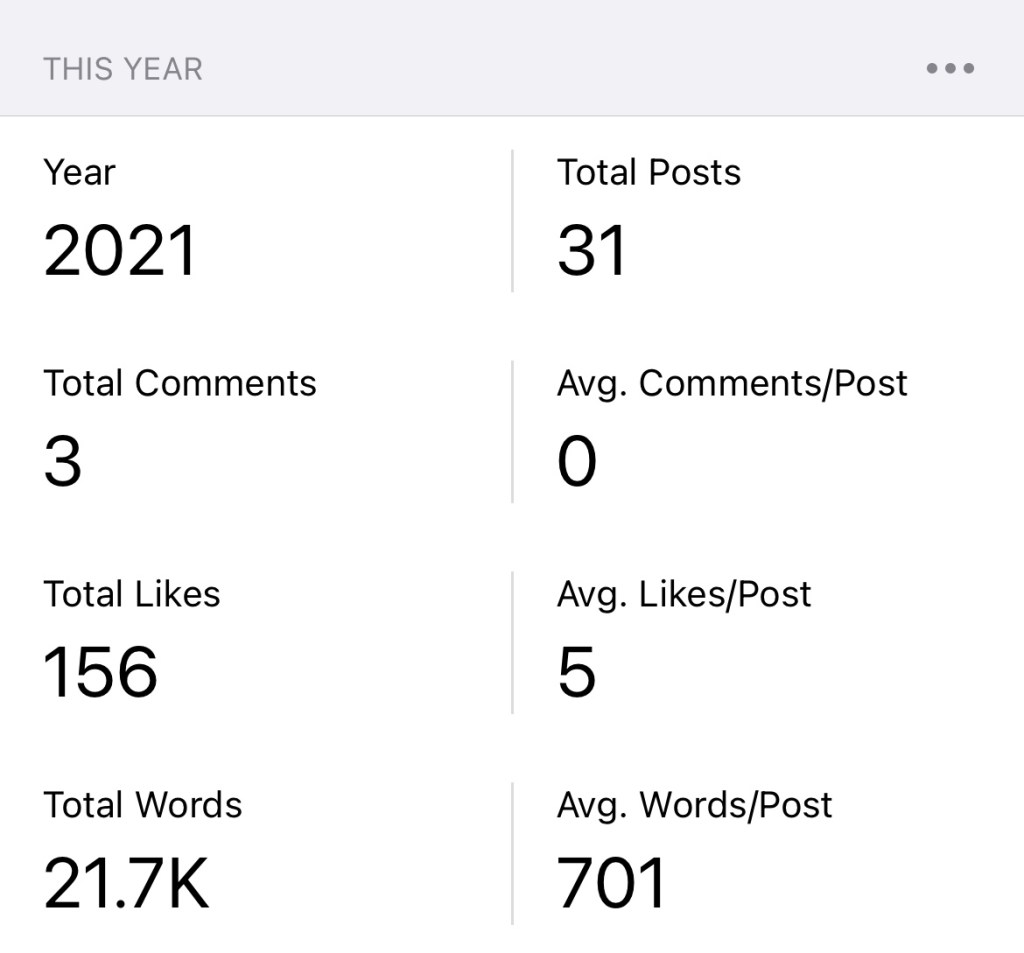Tap the THIS YEAR section header

123,69
